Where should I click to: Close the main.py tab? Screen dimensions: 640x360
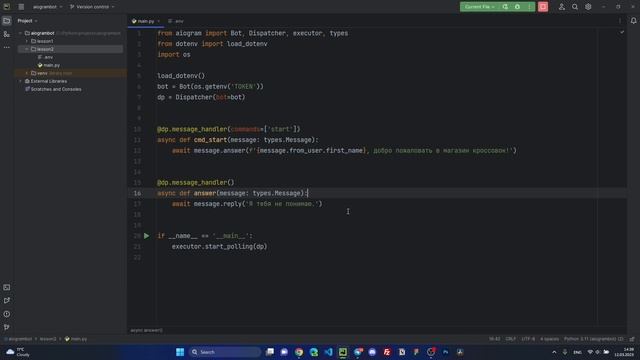(x=159, y=21)
